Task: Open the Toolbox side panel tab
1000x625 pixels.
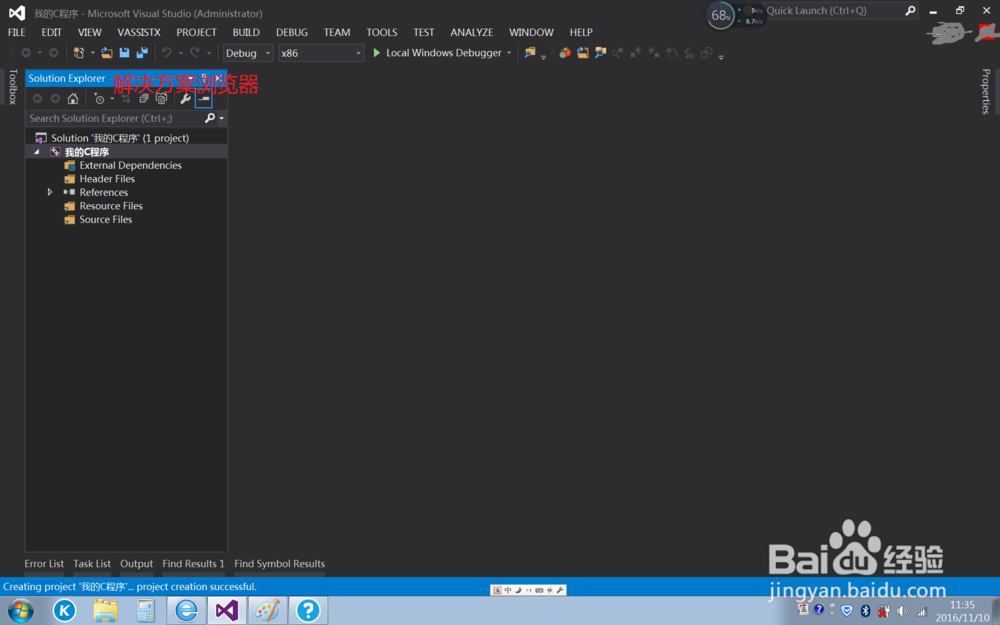Action: click(12, 87)
